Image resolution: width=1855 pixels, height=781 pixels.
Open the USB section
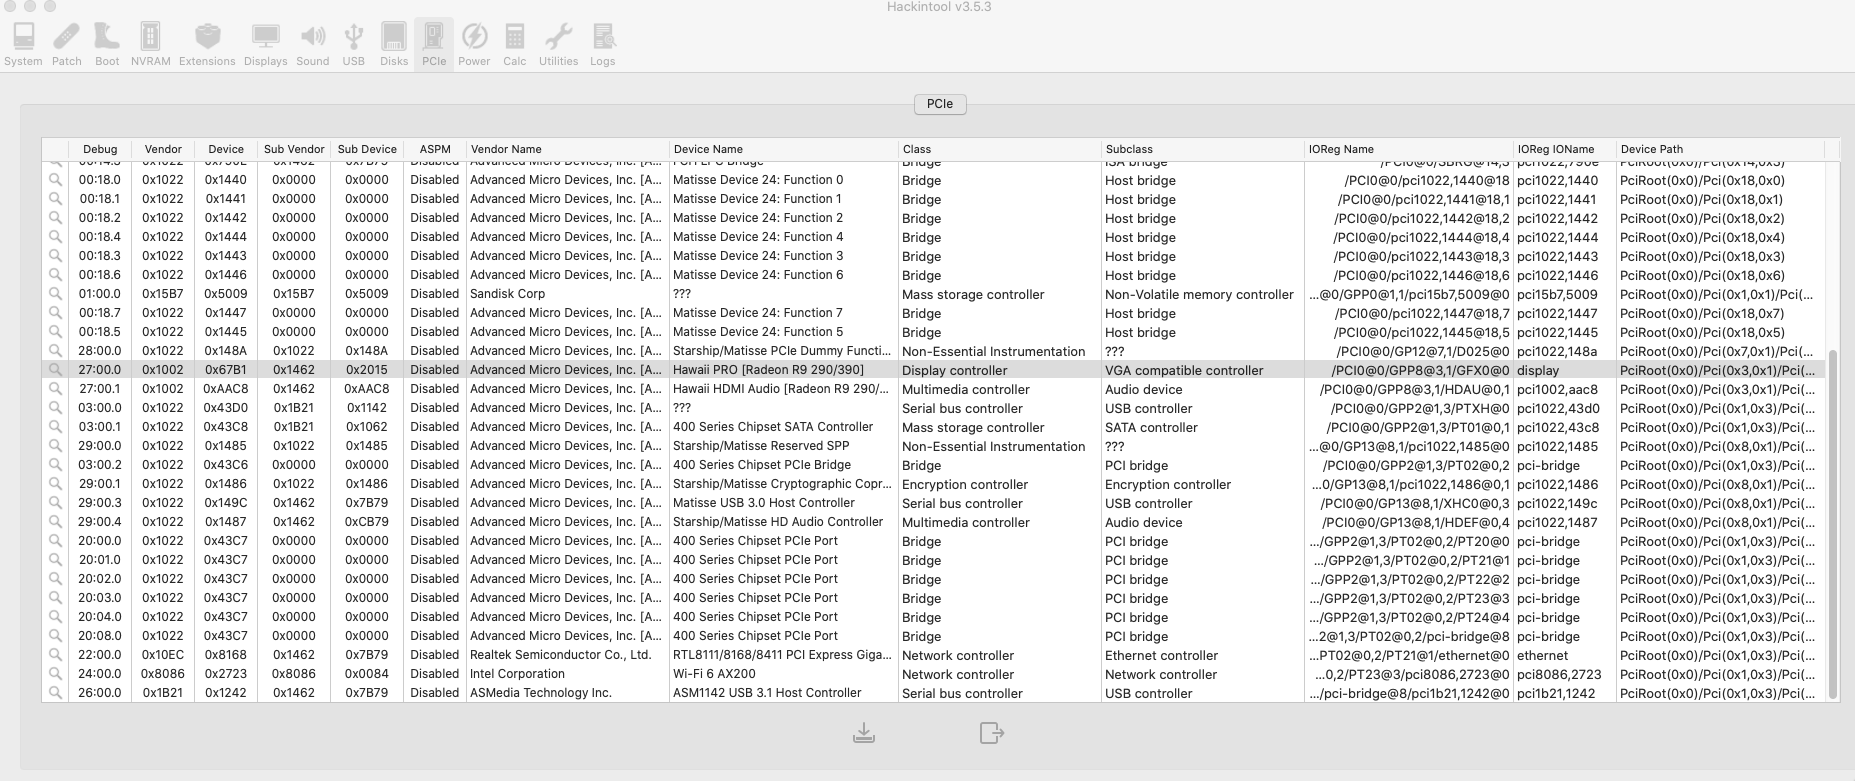pos(353,45)
